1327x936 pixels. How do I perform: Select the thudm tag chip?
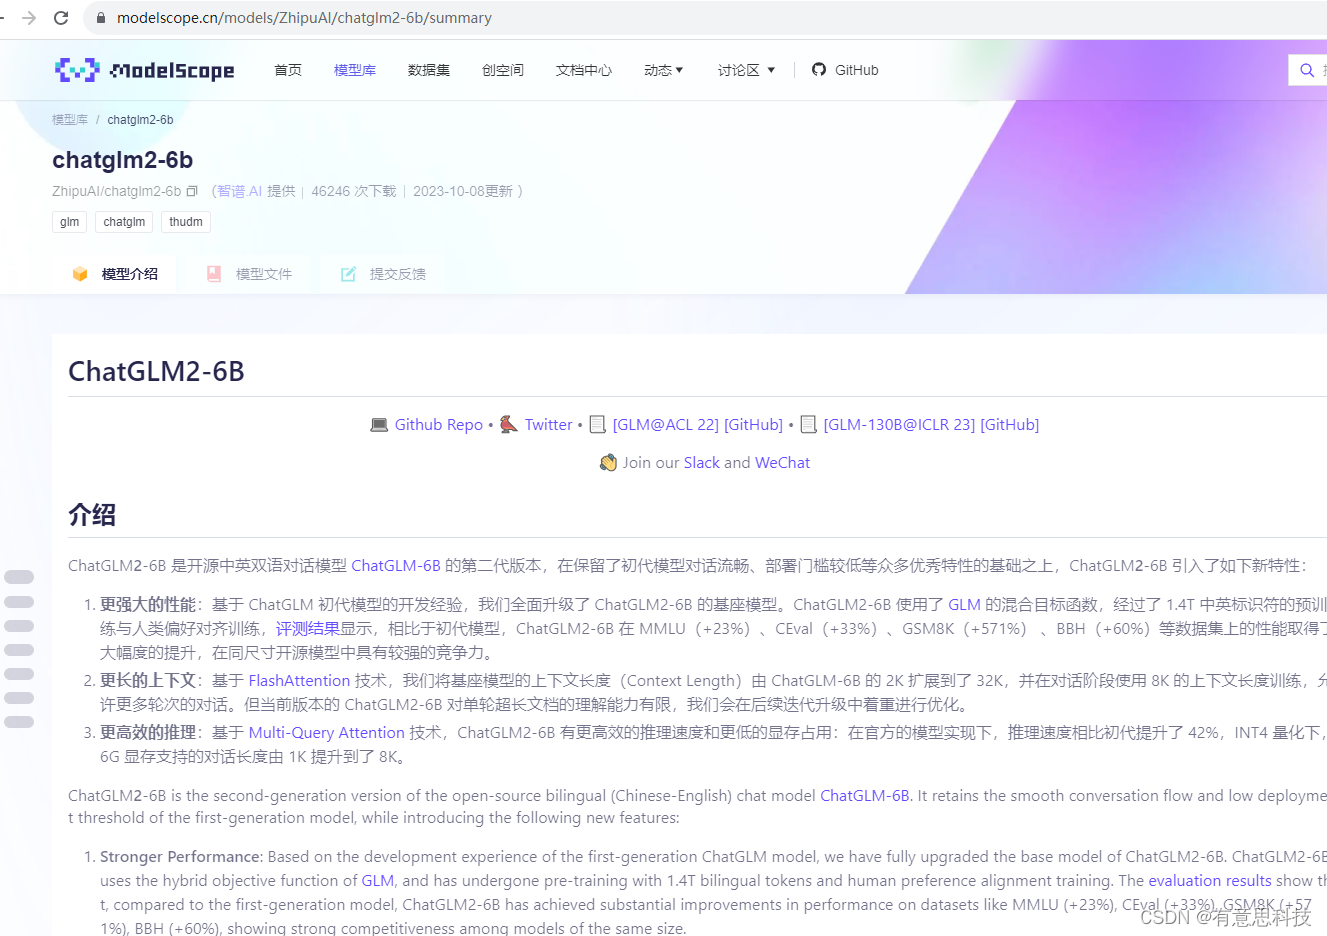[x=185, y=221]
